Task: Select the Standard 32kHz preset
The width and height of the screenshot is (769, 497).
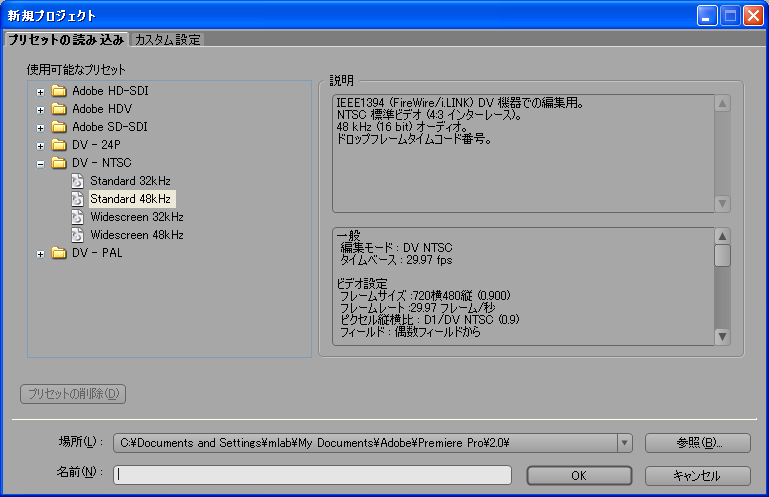Action: [130, 181]
